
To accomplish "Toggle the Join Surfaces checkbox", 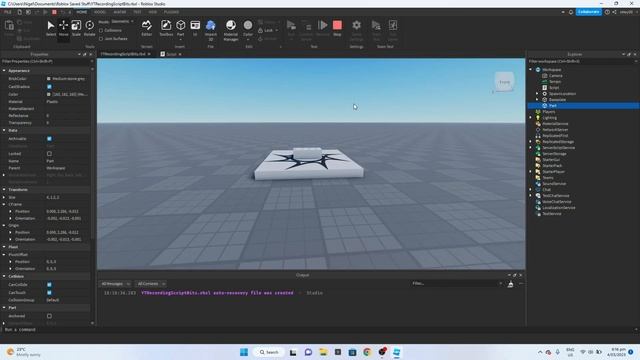I will click(101, 39).
